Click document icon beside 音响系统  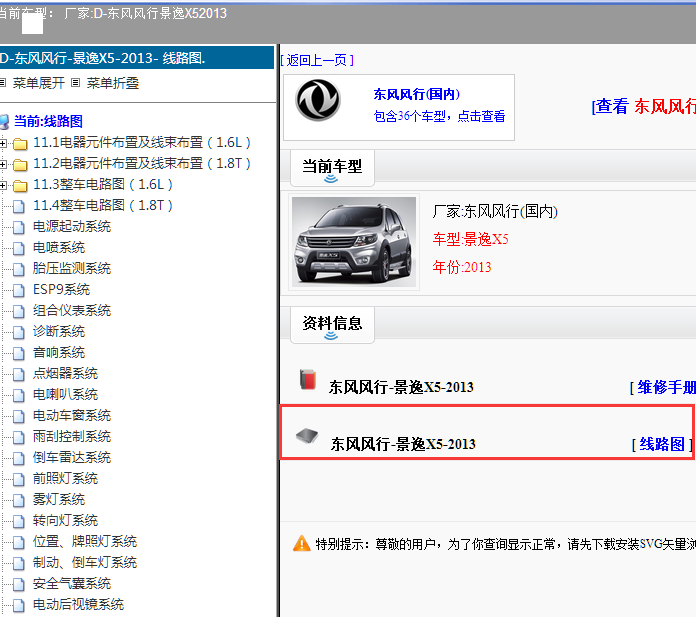[x=19, y=353]
